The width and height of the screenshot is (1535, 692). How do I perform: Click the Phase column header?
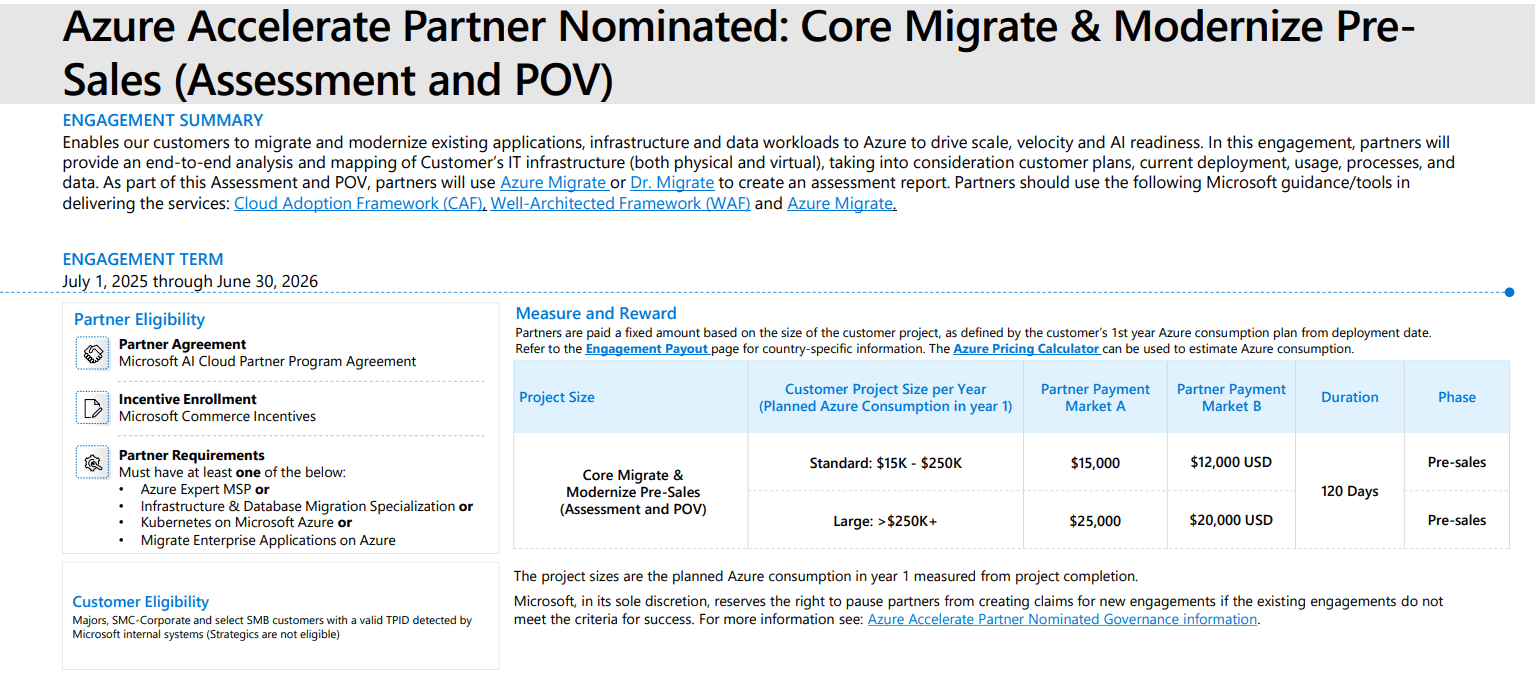1457,397
